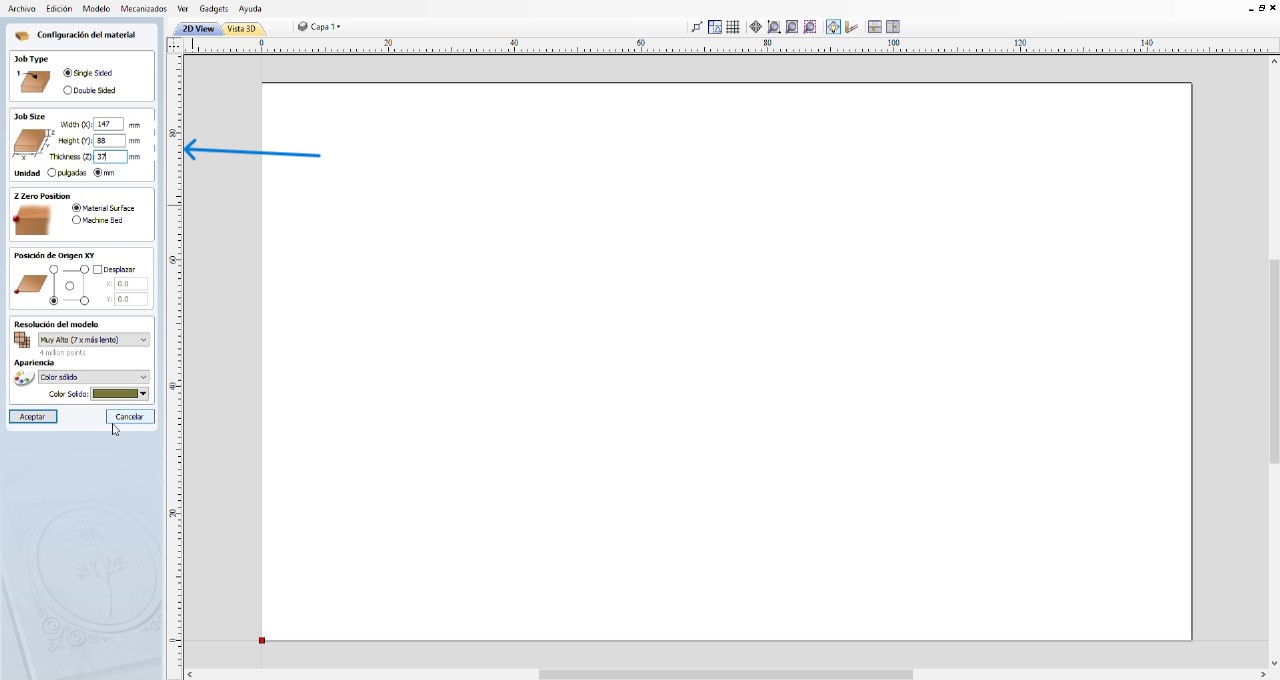1280x680 pixels.
Task: Click the Cancelar button
Action: click(x=130, y=416)
